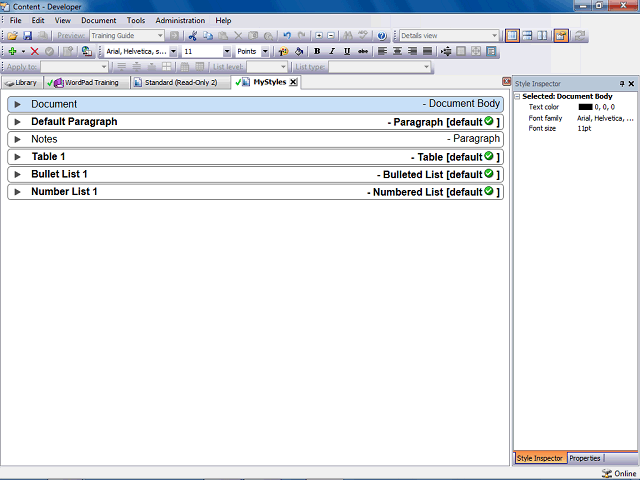
Task: Click the red X Delete style icon
Action: click(35, 51)
